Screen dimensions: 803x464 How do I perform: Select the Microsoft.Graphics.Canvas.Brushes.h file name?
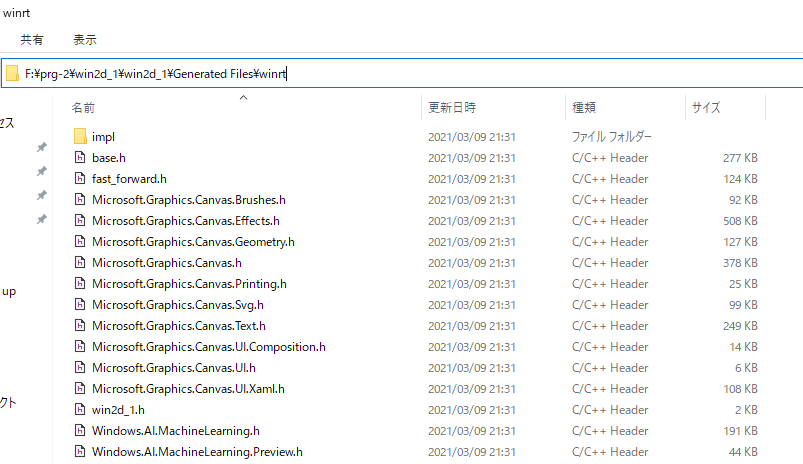[x=188, y=200]
